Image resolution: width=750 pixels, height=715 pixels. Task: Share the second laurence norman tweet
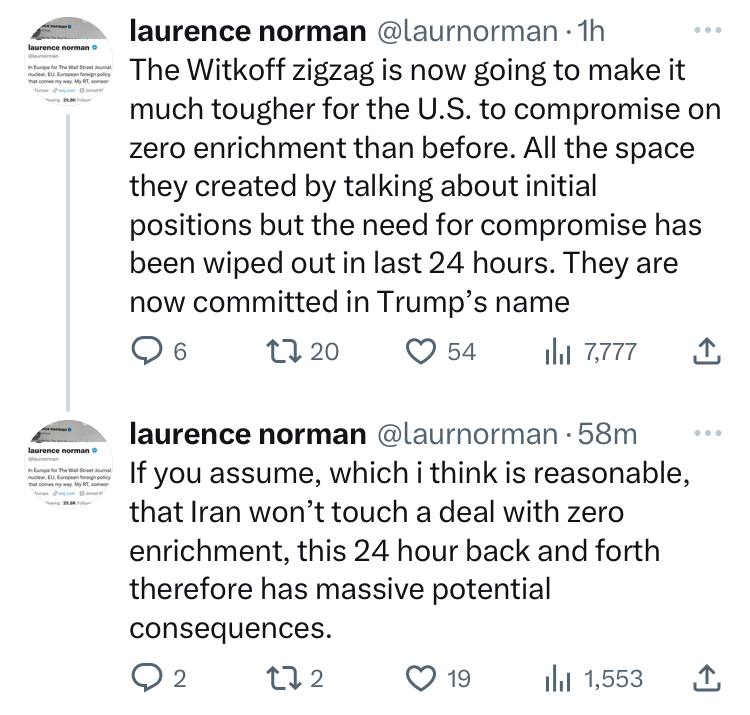tap(707, 678)
